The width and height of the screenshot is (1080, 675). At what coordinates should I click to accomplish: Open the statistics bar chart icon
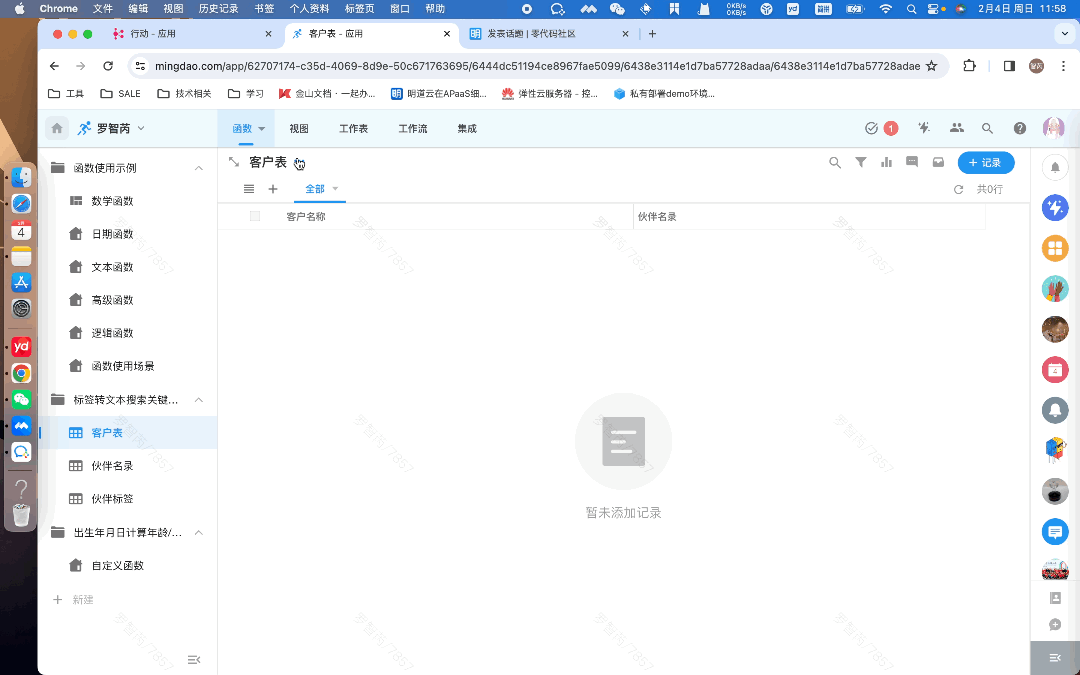point(886,162)
